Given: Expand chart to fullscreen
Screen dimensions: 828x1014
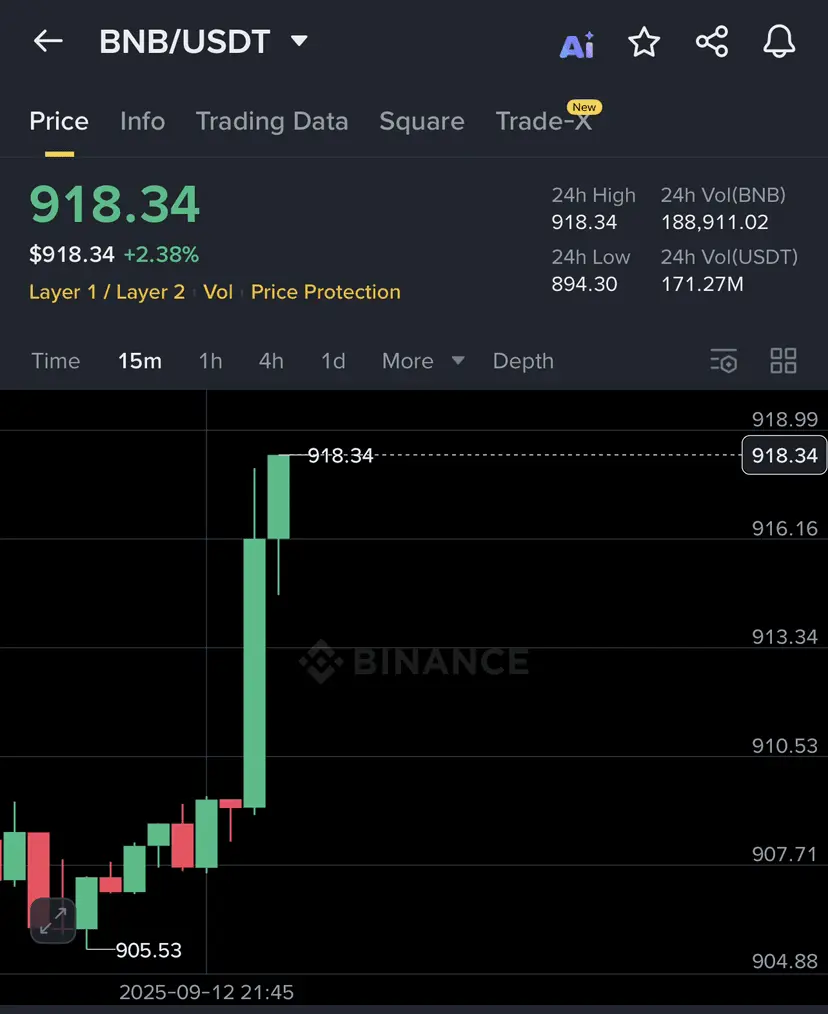Looking at the screenshot, I should [53, 920].
